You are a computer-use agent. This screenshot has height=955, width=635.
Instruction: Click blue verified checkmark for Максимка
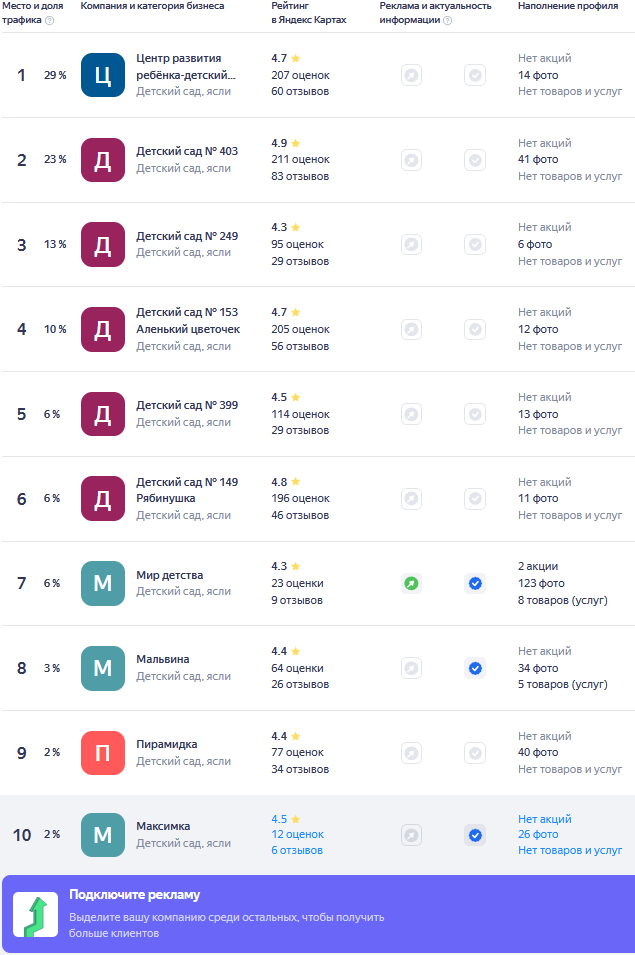pos(475,835)
